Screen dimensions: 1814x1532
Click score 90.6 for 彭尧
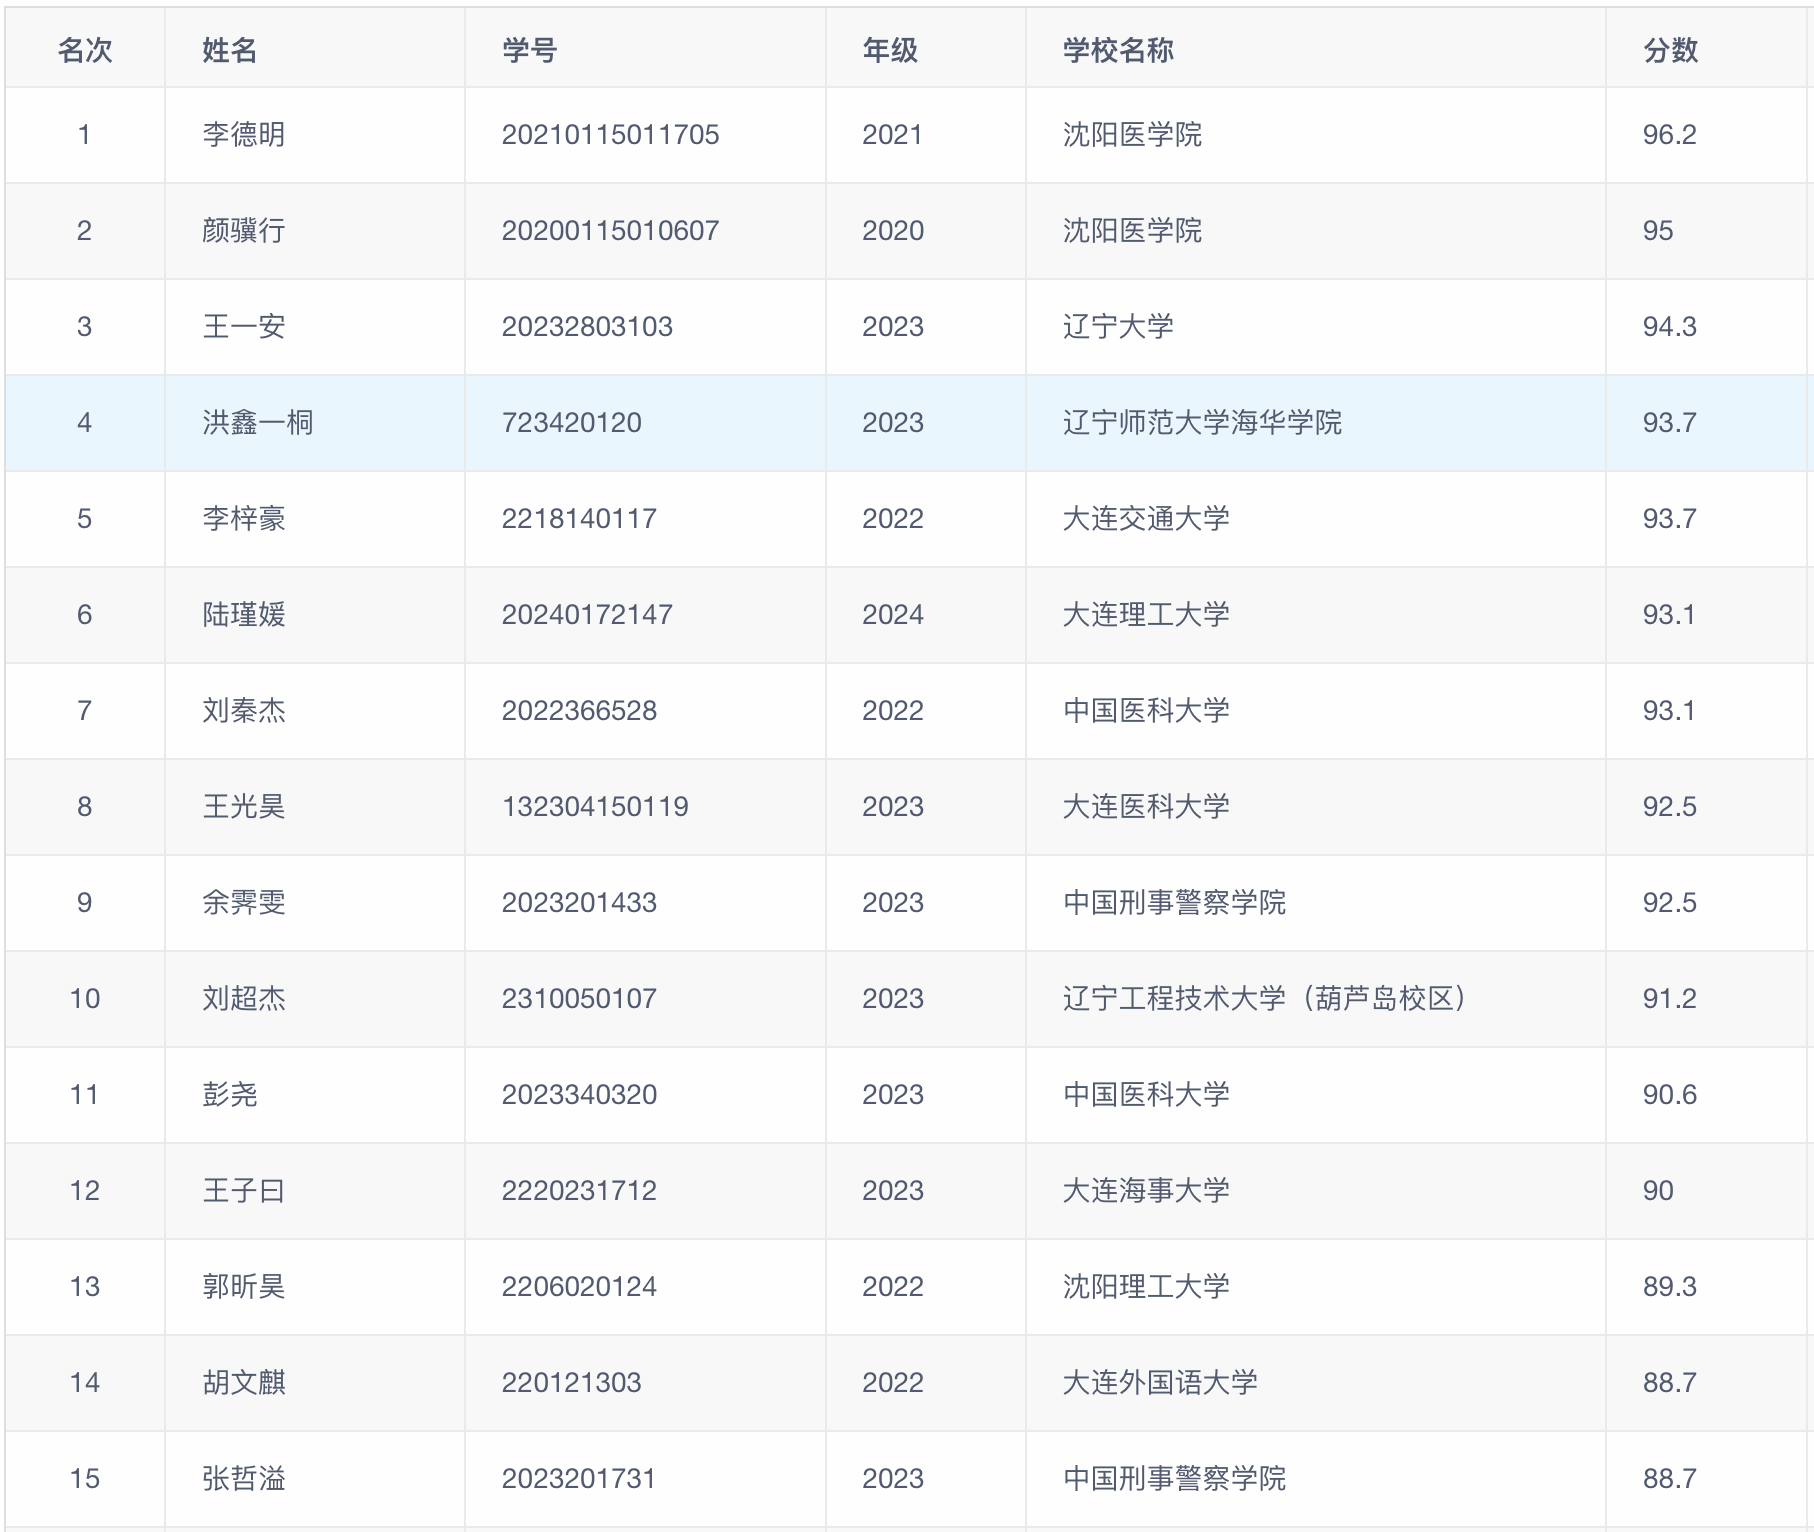[1669, 1095]
